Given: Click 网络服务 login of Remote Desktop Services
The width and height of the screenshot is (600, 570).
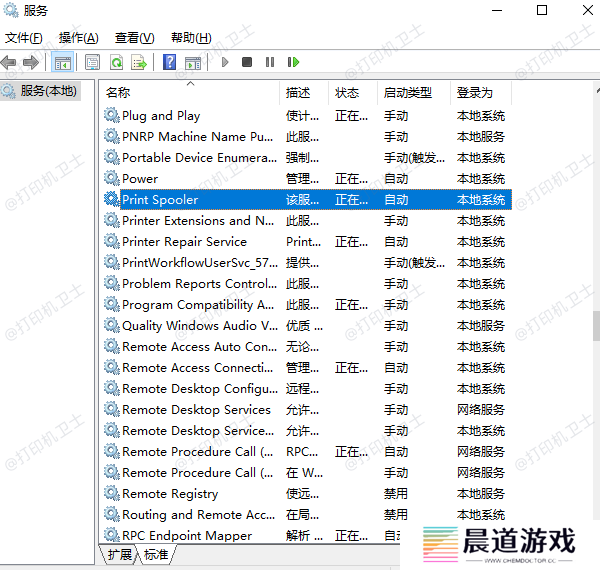Looking at the screenshot, I should pos(481,410).
